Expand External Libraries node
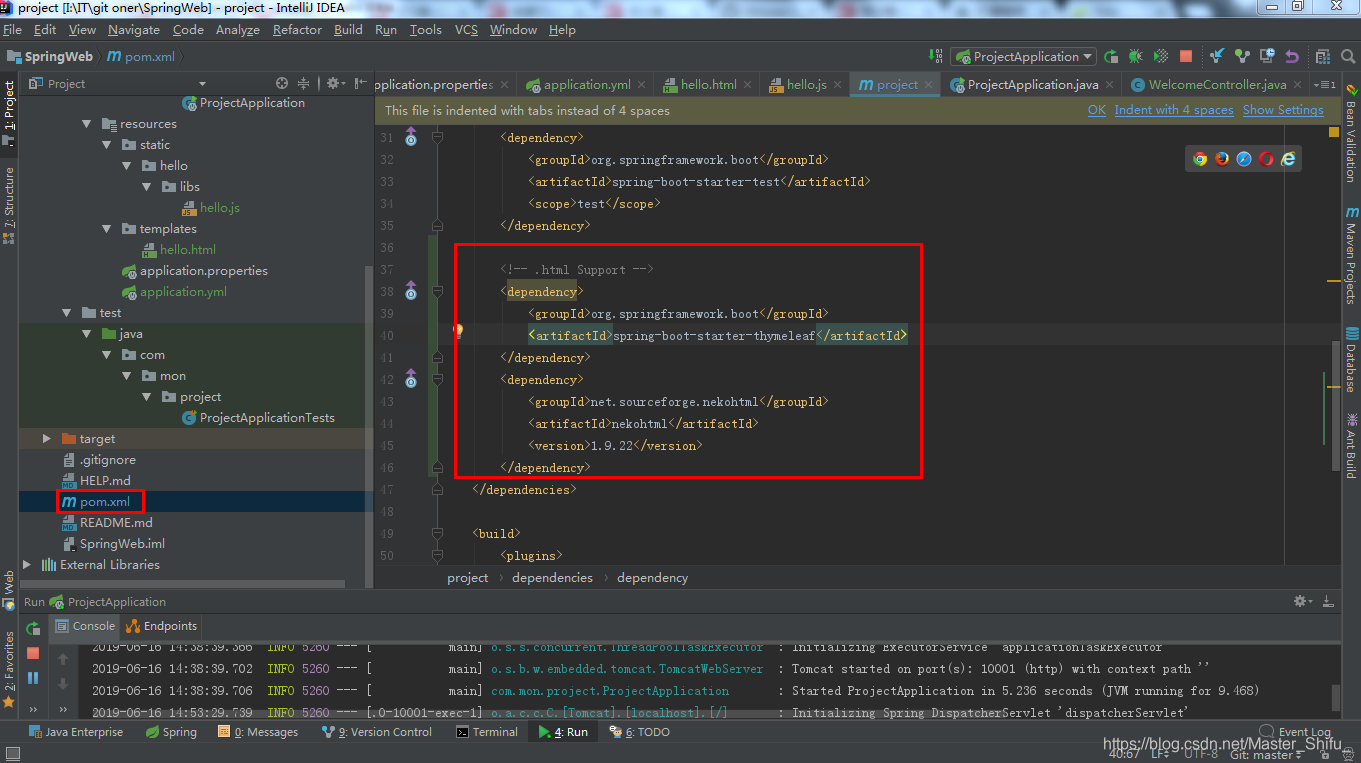The image size is (1361, 763). point(26,565)
